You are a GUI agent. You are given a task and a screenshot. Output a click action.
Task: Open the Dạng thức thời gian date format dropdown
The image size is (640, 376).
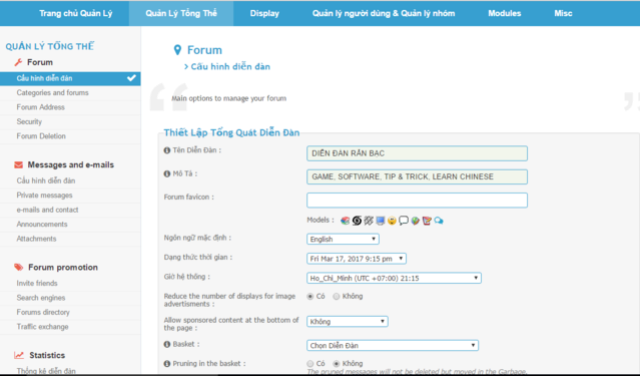pos(356,258)
